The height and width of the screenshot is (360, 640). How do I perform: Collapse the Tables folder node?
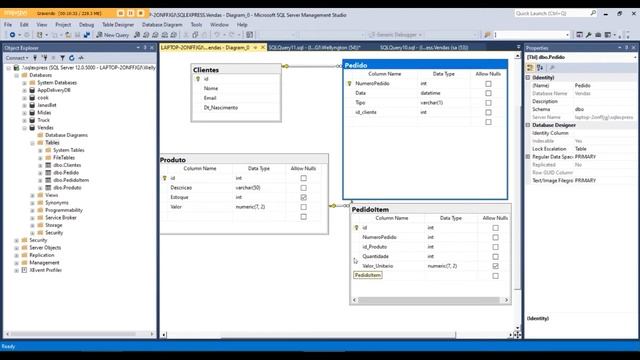(32, 143)
